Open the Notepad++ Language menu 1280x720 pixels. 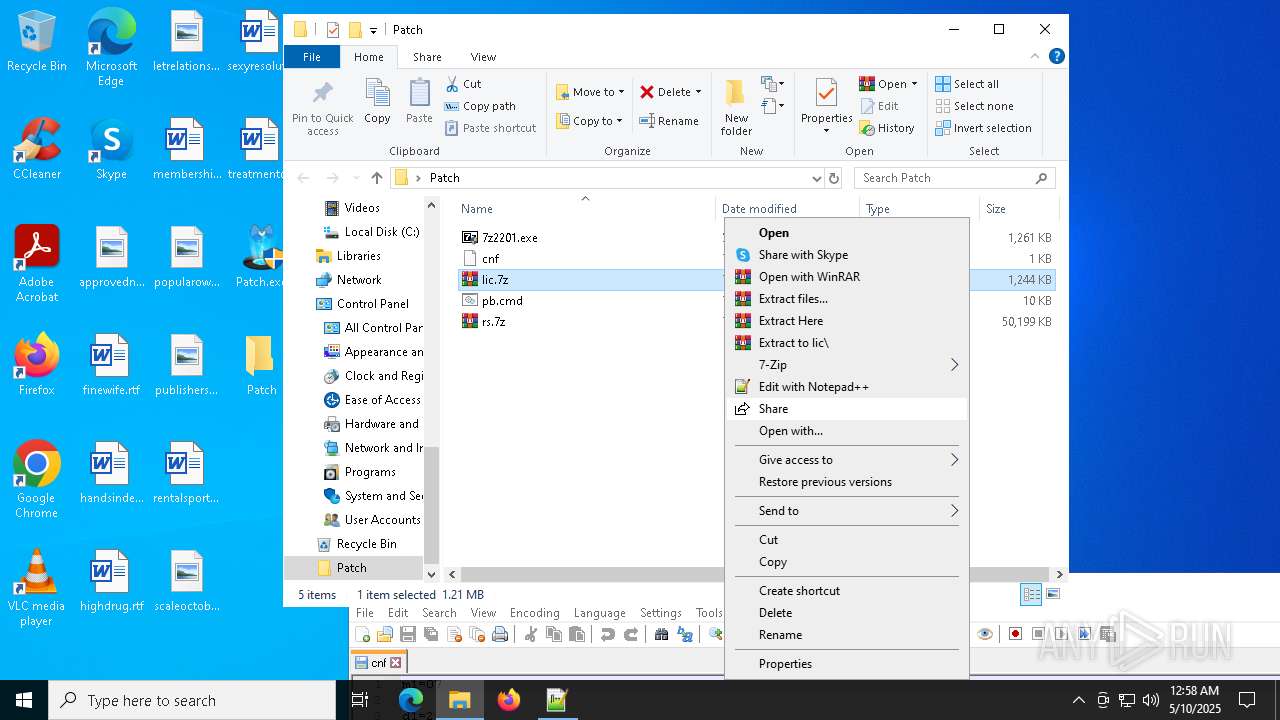pyautogui.click(x=600, y=613)
